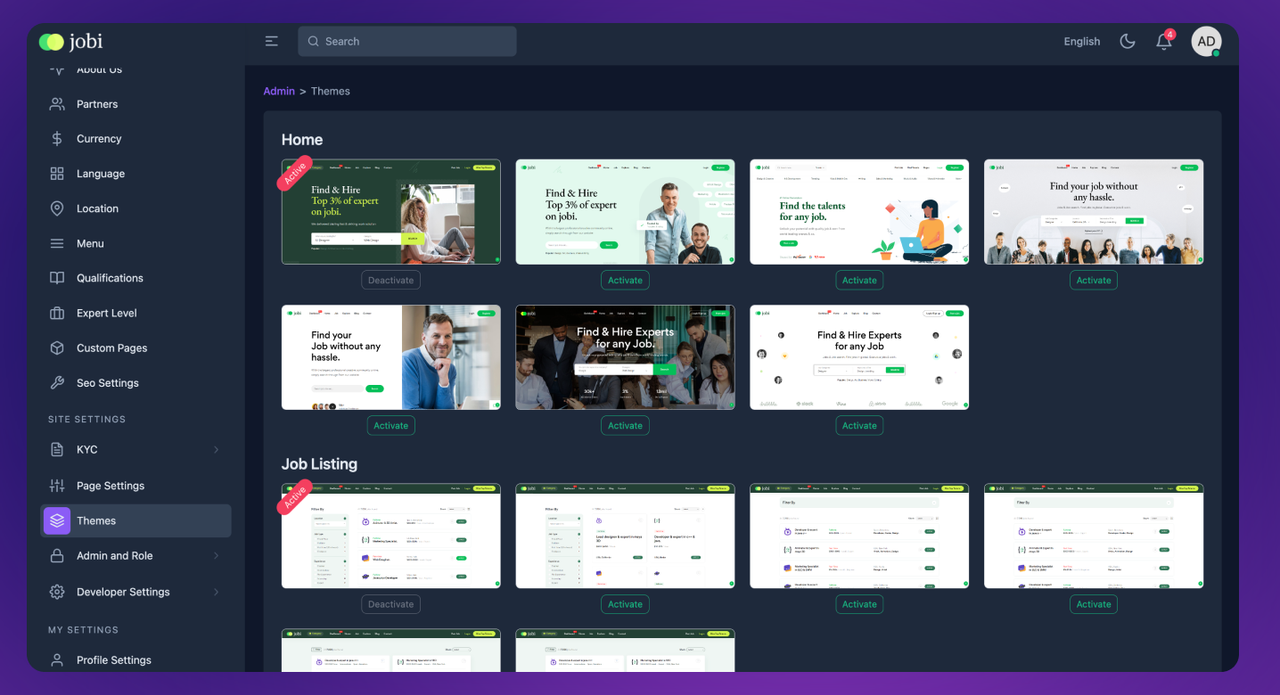Deactivate the active Job Listing theme
Screen dimensions: 1280x695
[x=391, y=604]
